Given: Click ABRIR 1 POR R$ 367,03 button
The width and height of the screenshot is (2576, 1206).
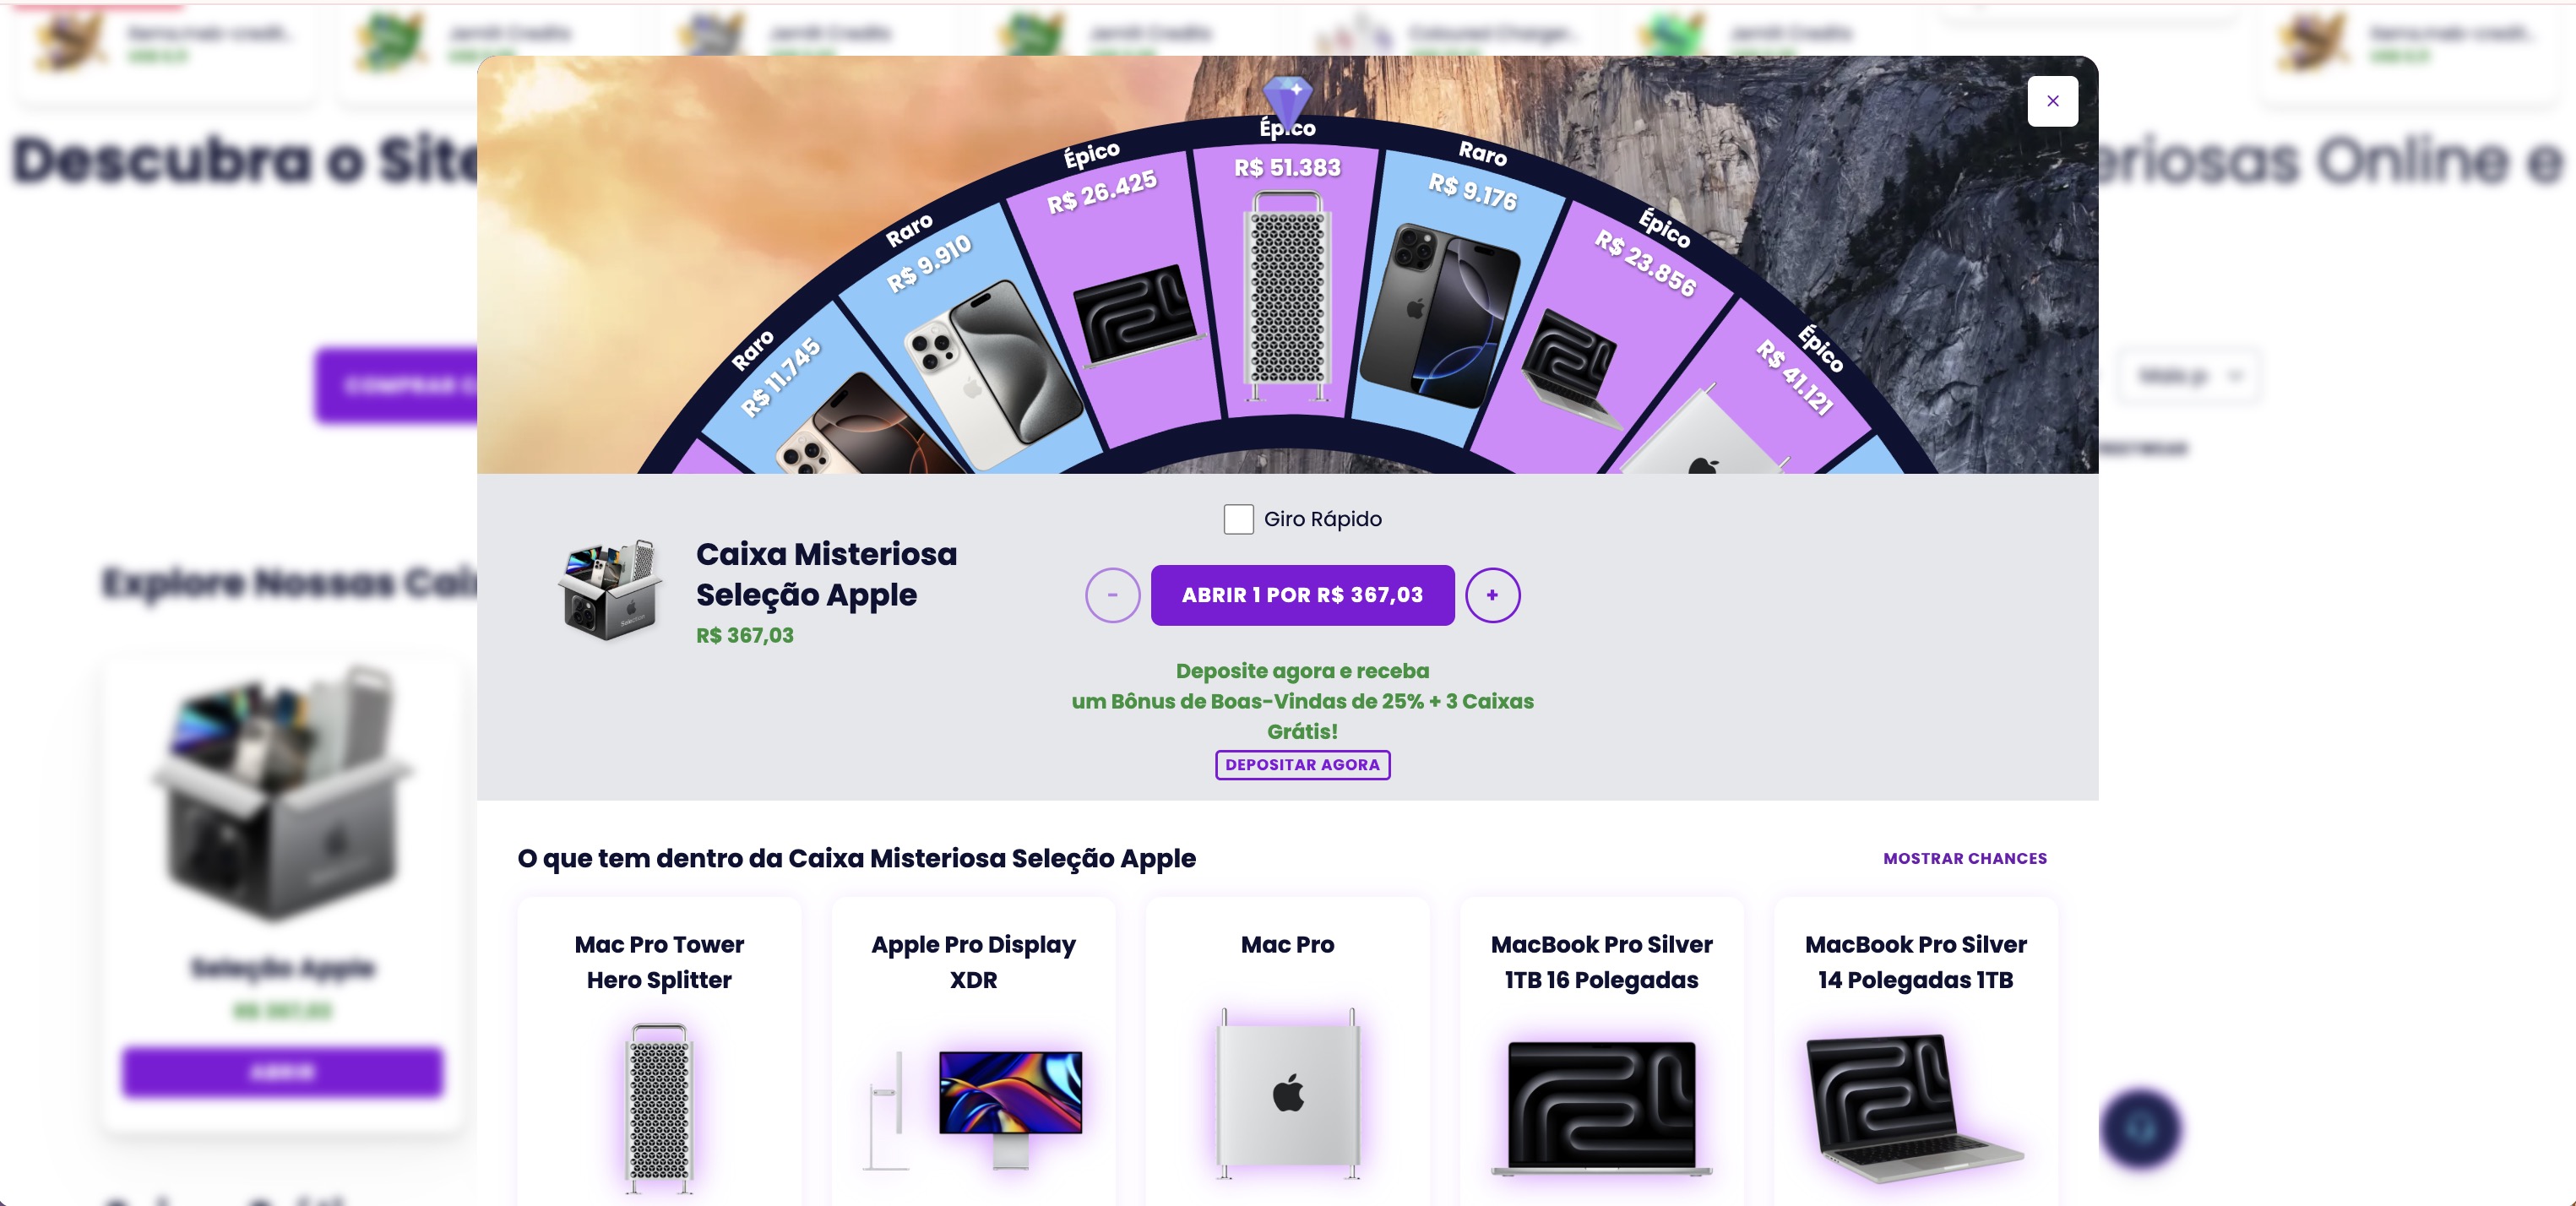Looking at the screenshot, I should click(1302, 595).
